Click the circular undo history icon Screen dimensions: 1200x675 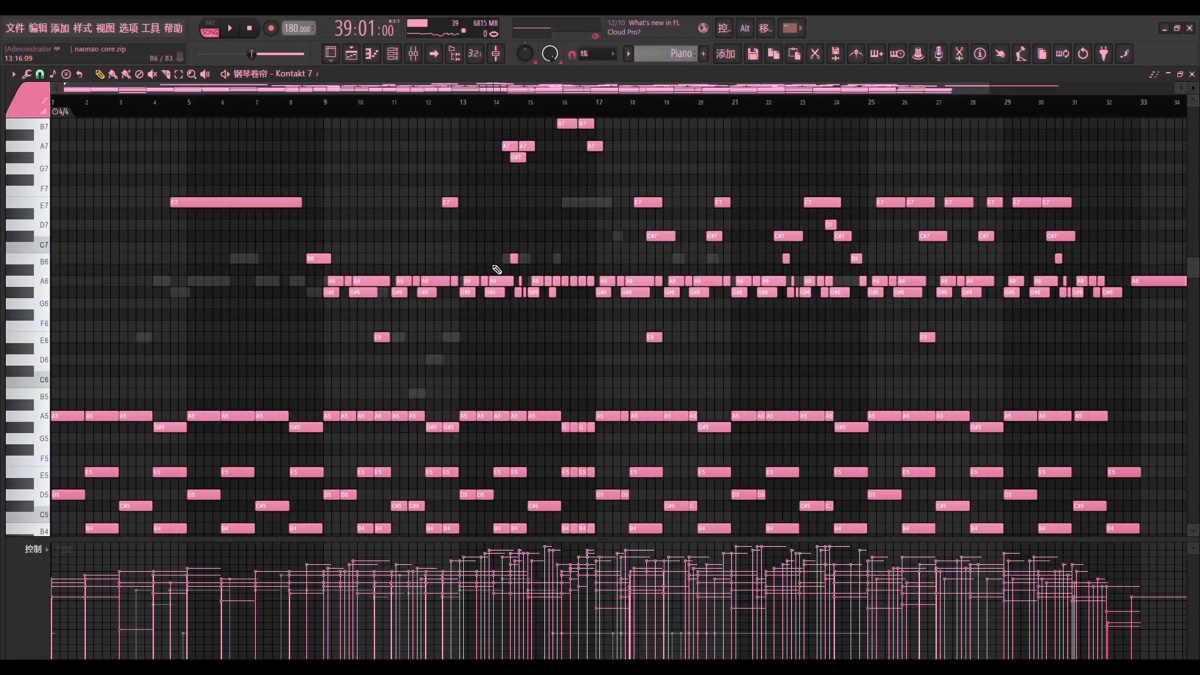coord(1083,53)
